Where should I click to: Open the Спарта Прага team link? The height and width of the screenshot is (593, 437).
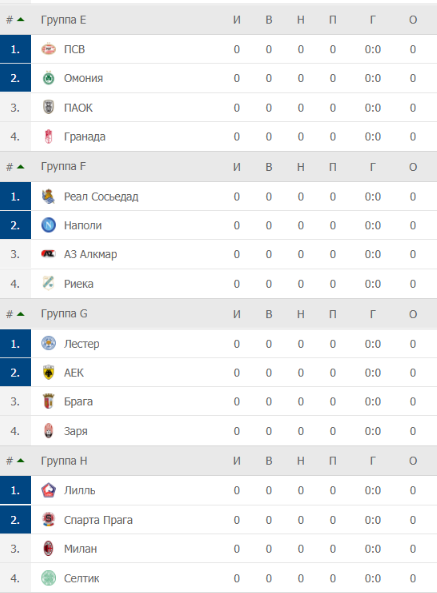[98, 520]
